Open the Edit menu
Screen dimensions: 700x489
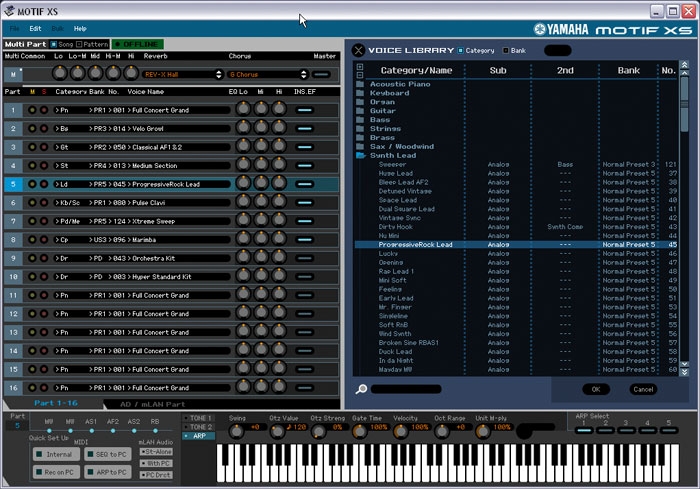point(35,29)
